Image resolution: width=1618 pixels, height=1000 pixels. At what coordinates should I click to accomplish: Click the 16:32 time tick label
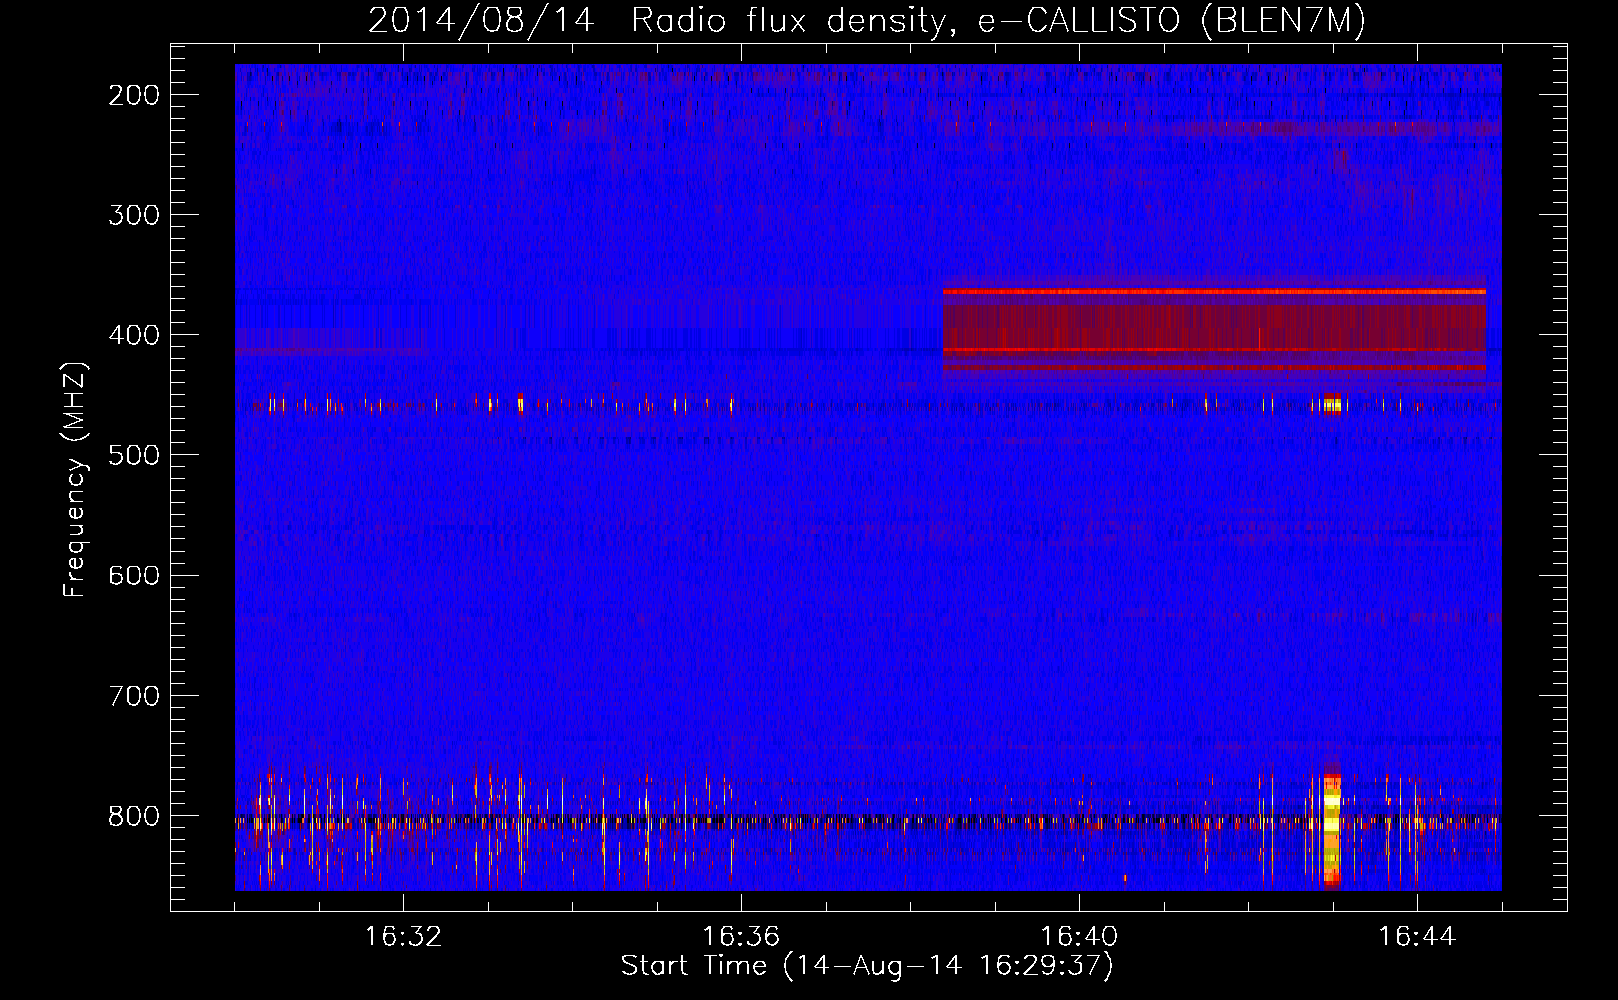pyautogui.click(x=403, y=937)
